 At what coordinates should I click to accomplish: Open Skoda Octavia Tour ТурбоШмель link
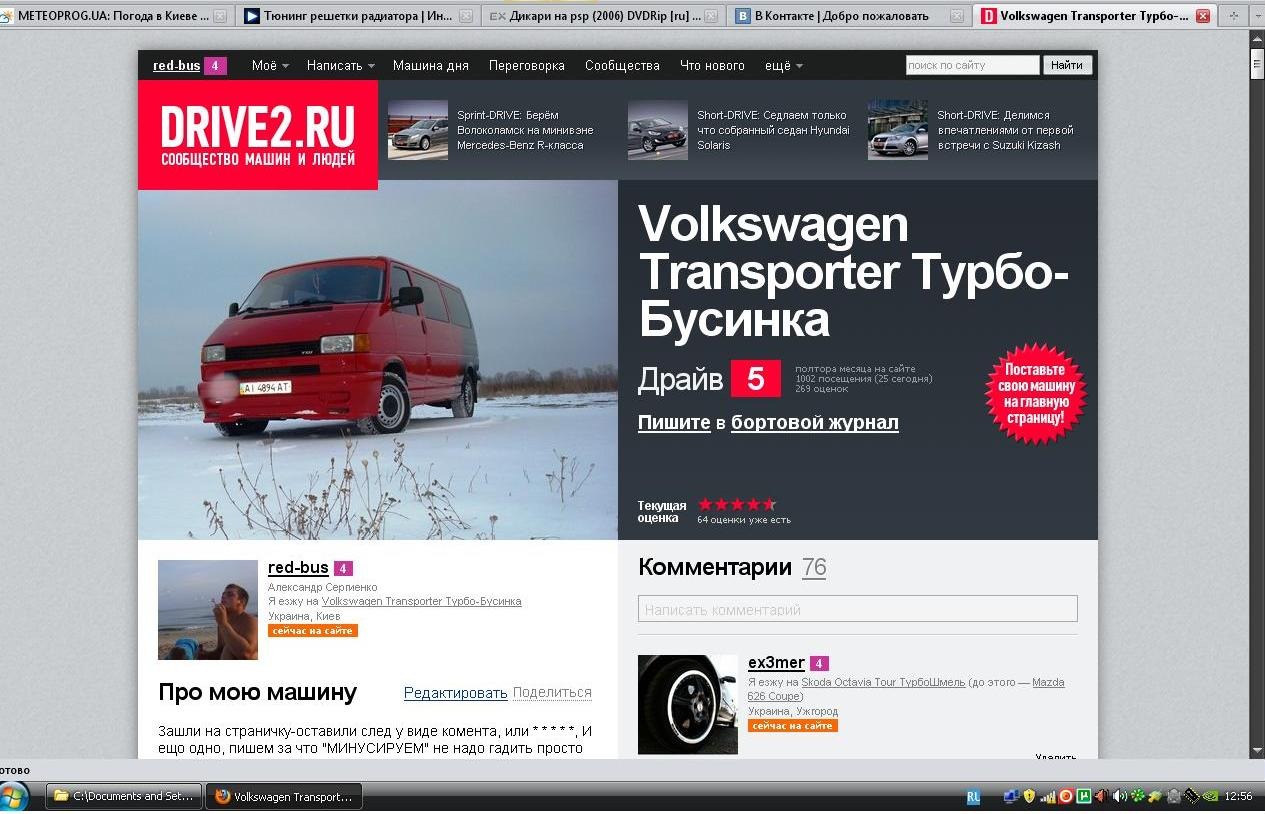click(x=883, y=682)
